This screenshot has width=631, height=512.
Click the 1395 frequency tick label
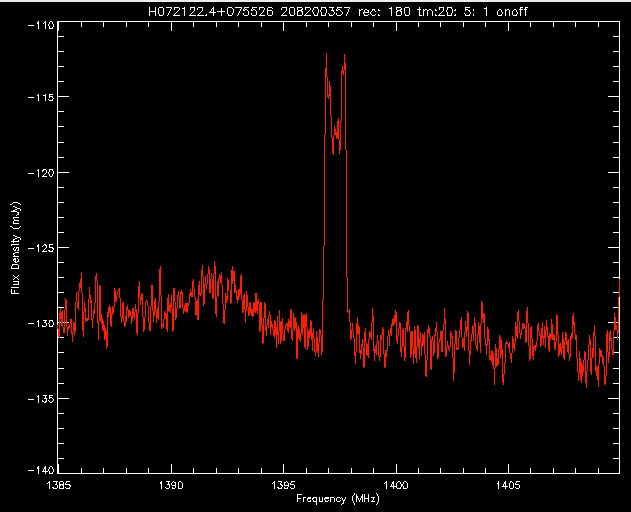pyautogui.click(x=284, y=485)
